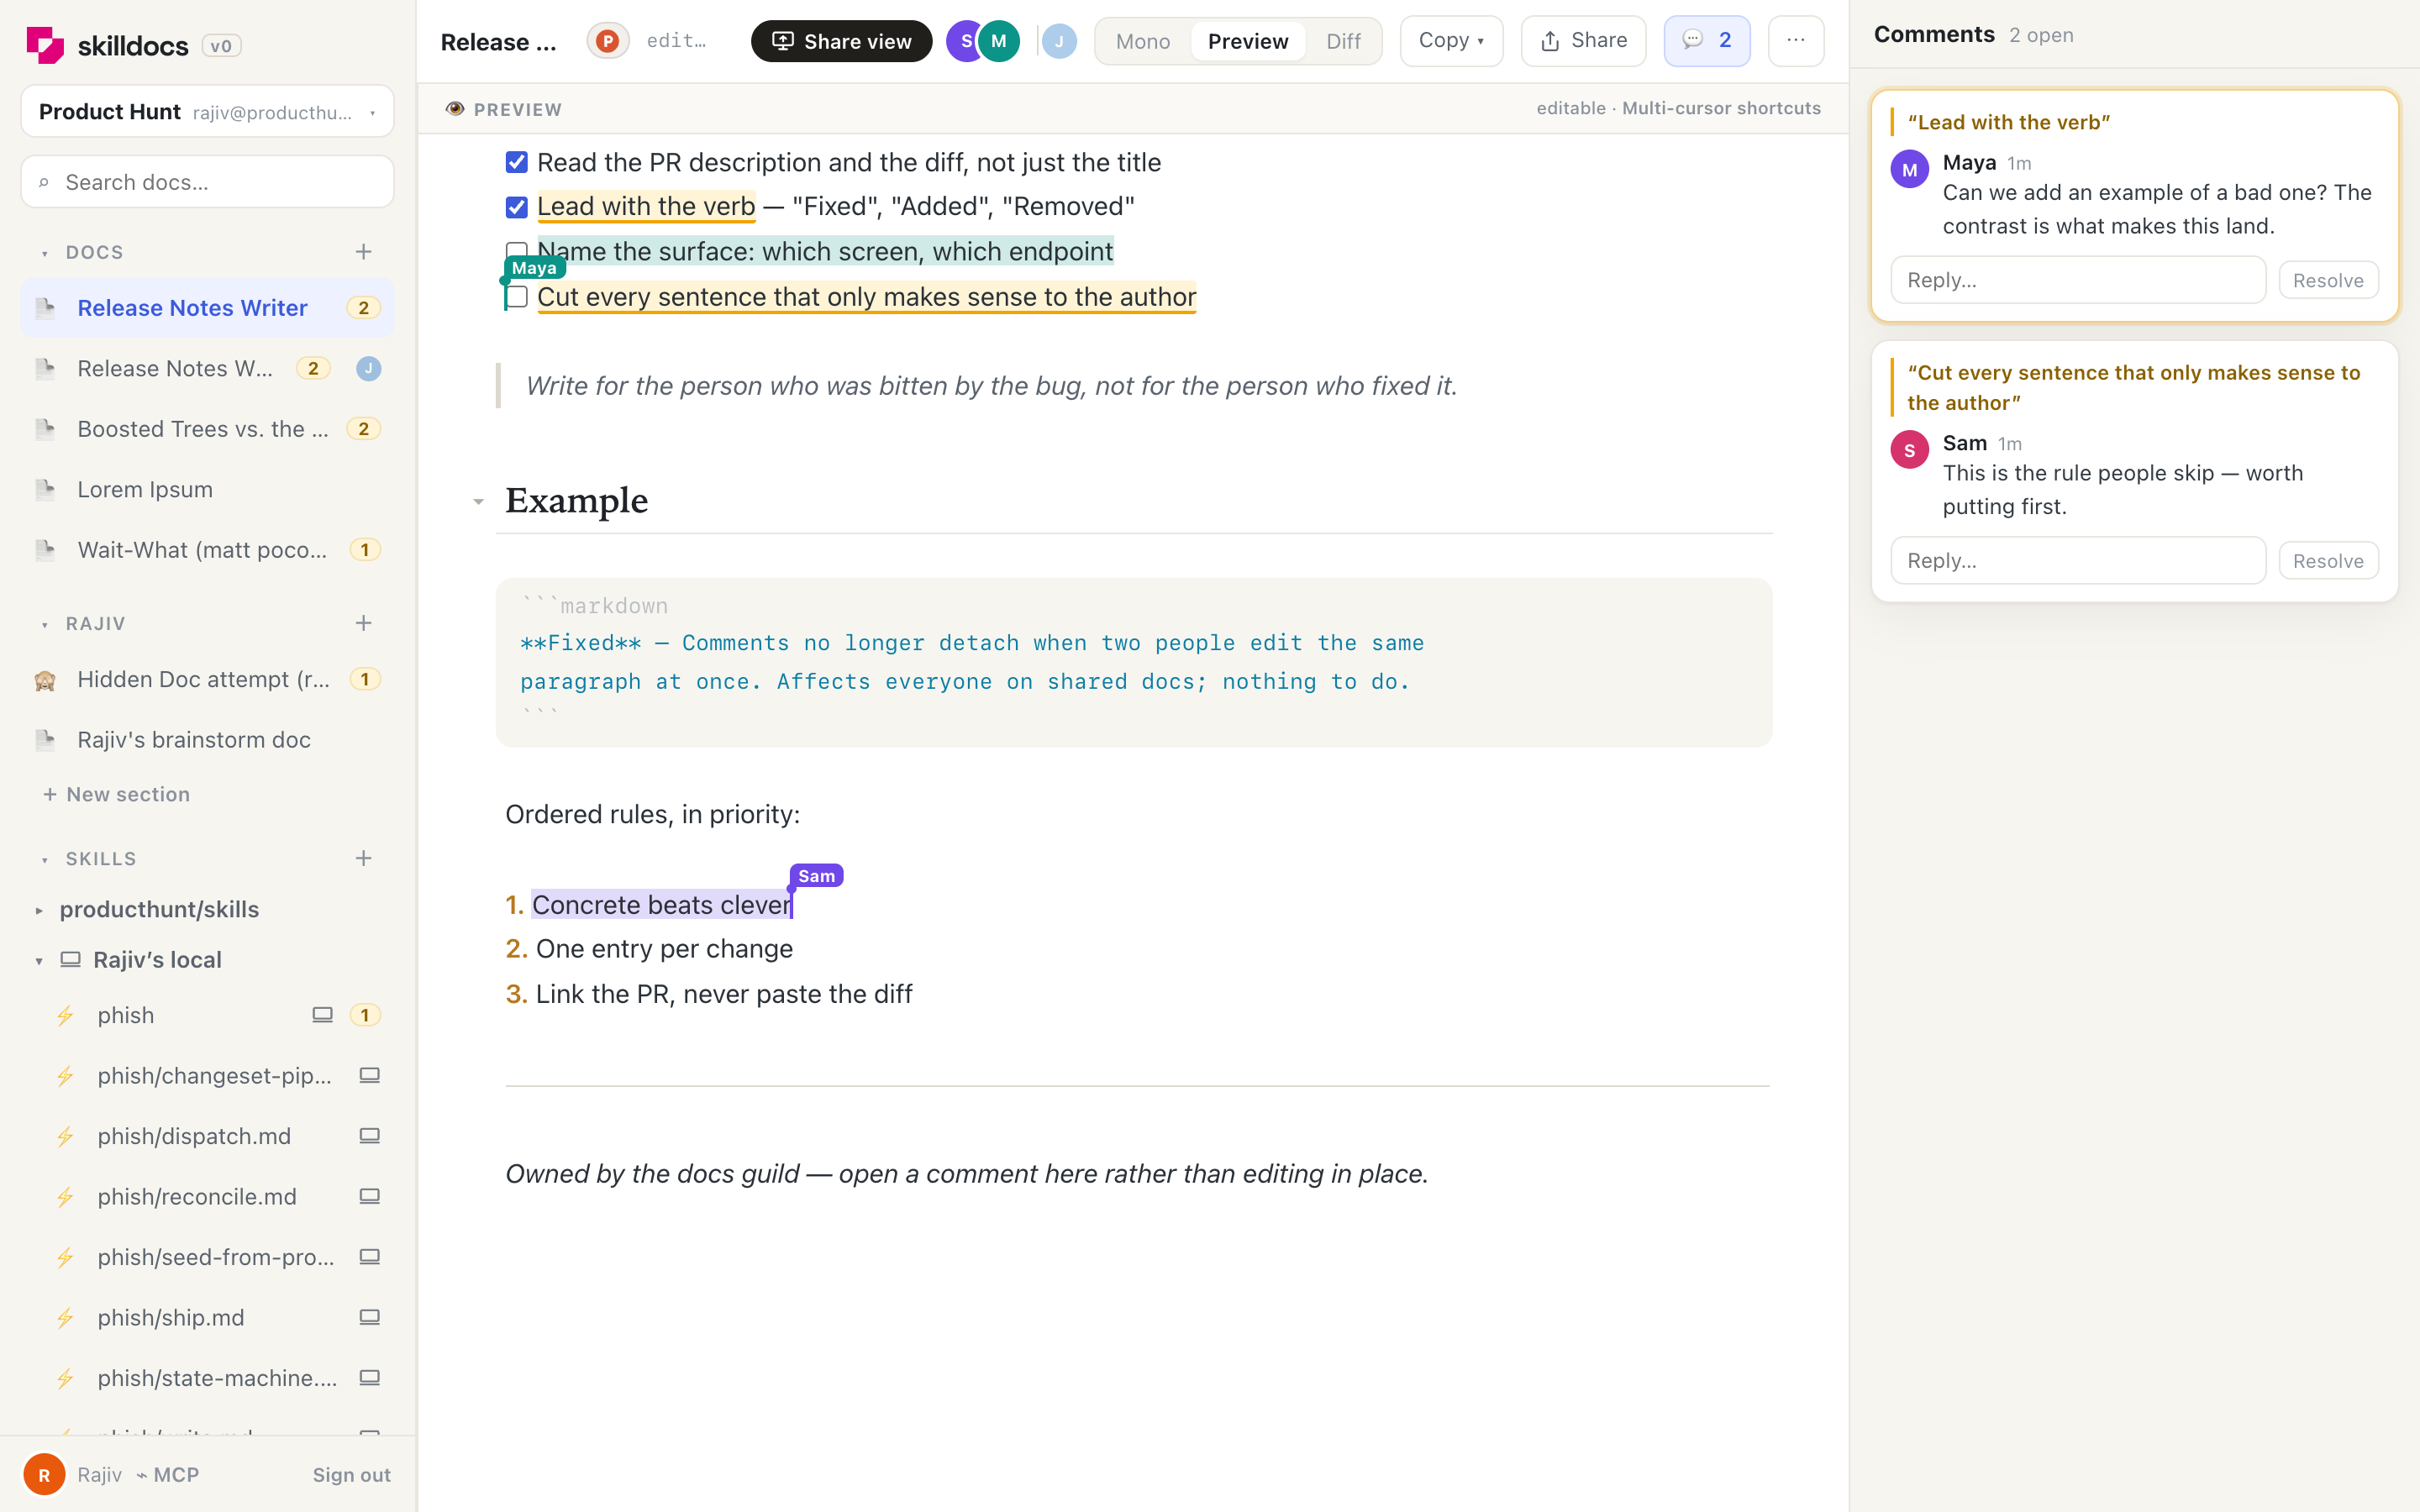Click Sign out
2420x1512 pixels.
352,1475
